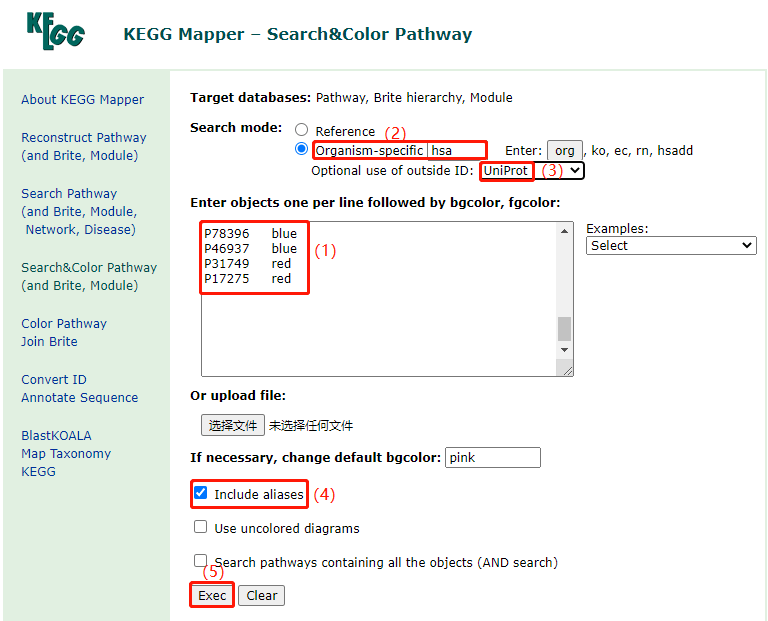This screenshot has width=768, height=621.
Task: Click the Clear button
Action: 262,595
